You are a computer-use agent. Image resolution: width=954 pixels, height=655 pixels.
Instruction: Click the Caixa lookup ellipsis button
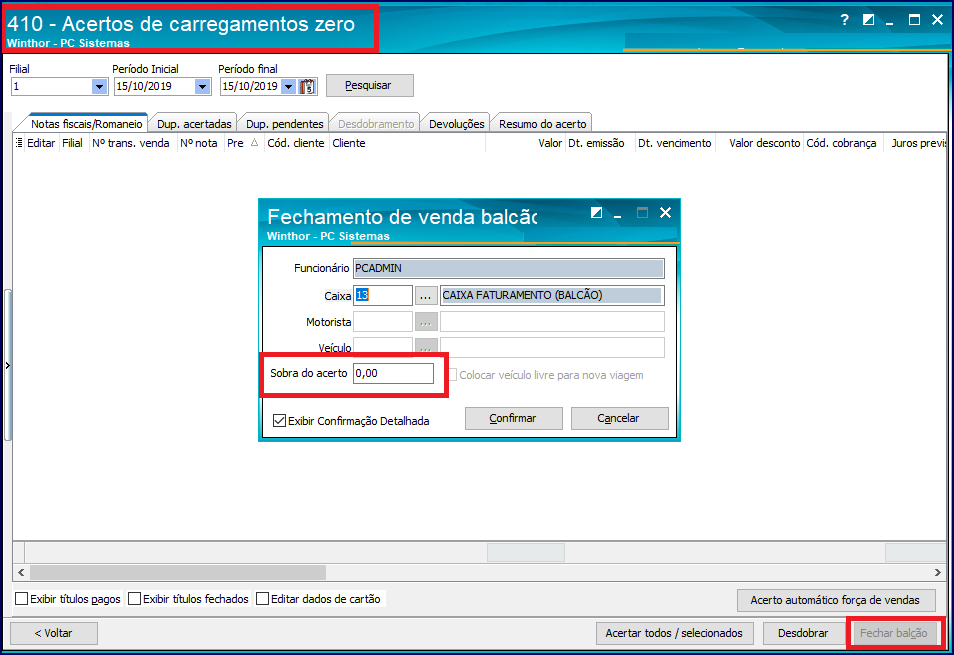425,296
